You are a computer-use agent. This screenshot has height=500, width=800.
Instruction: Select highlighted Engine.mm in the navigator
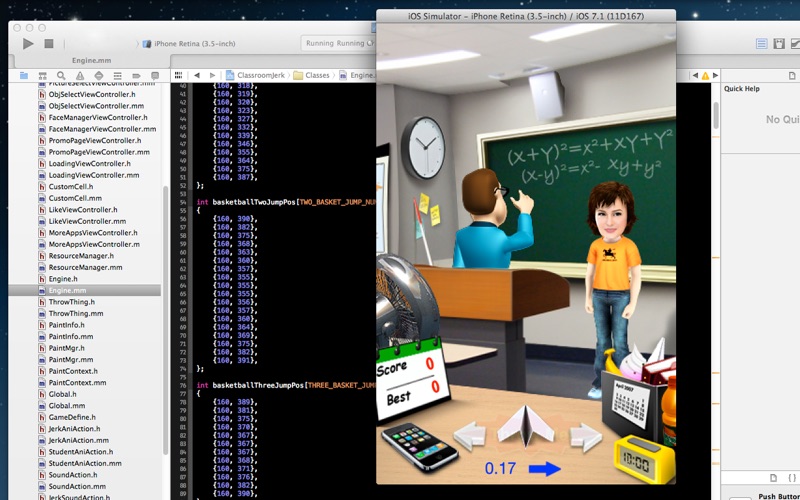(x=85, y=290)
